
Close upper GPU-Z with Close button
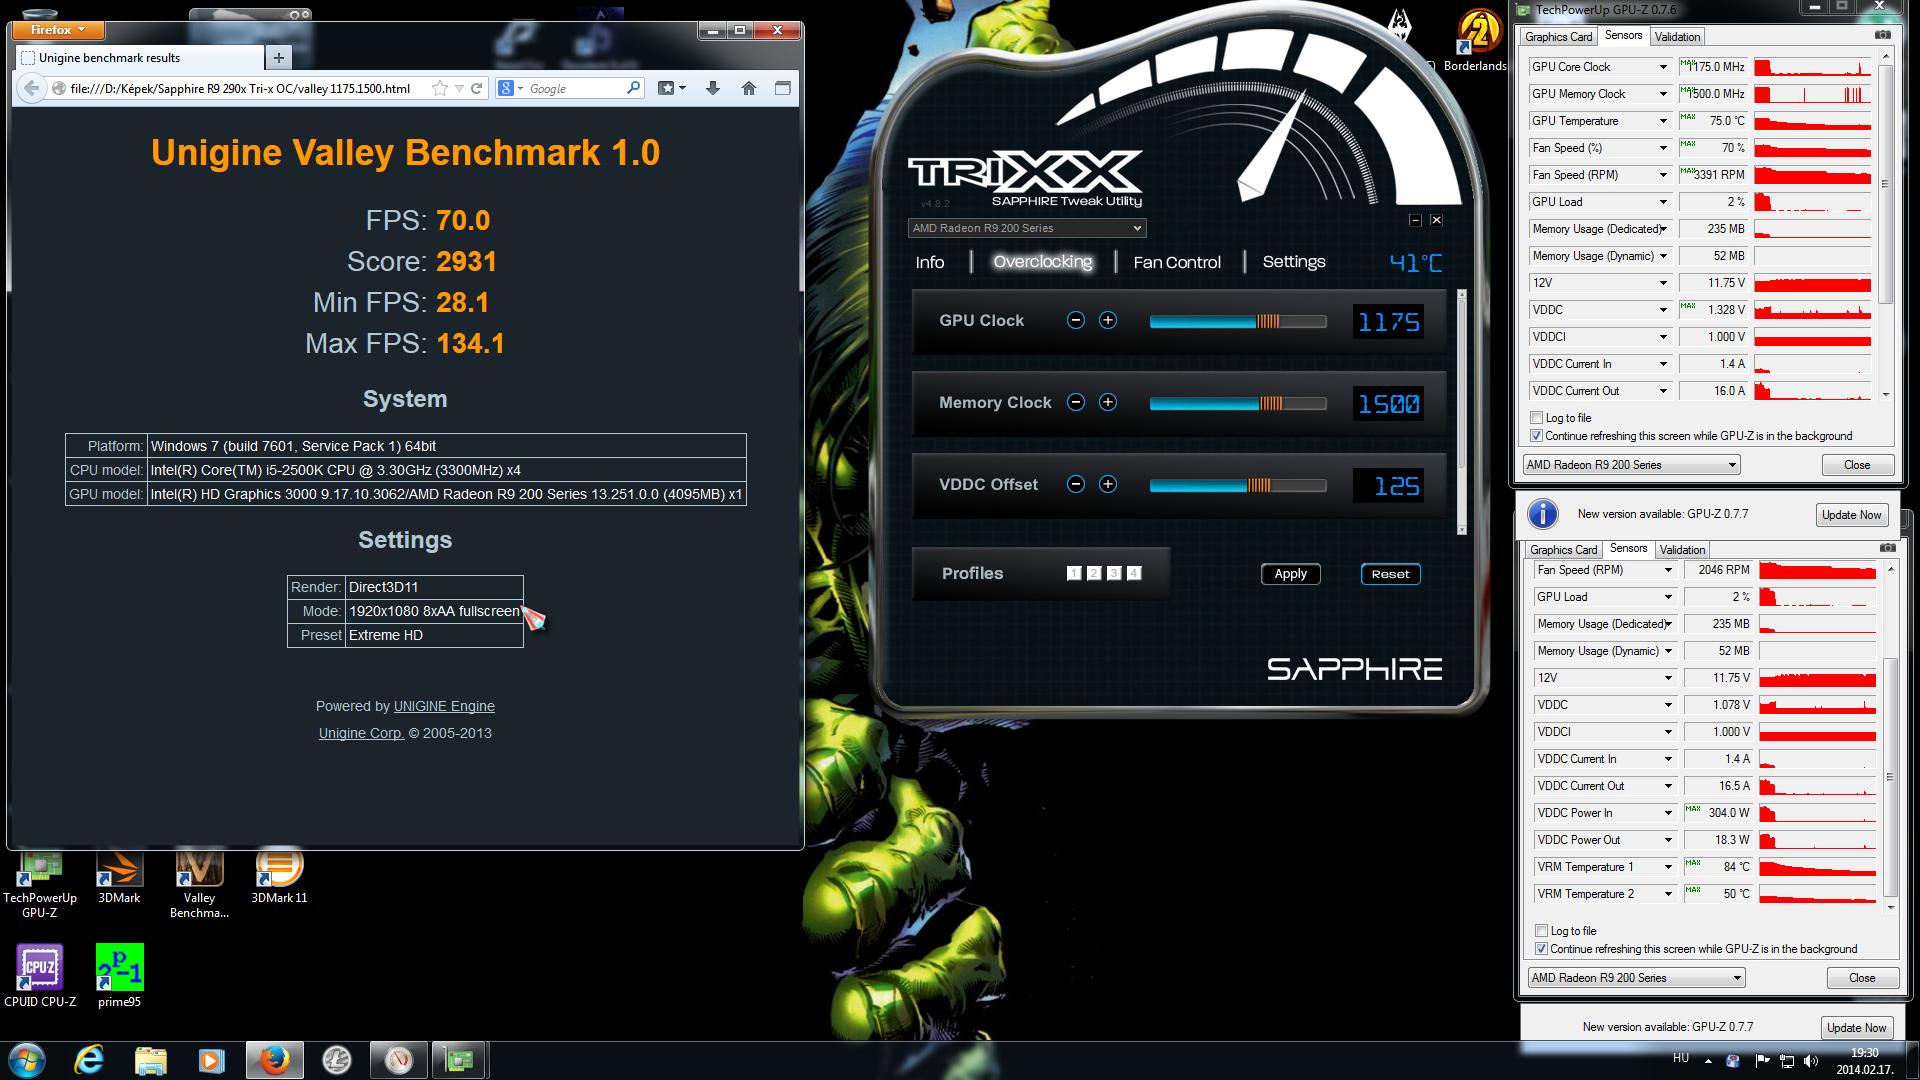(1857, 465)
